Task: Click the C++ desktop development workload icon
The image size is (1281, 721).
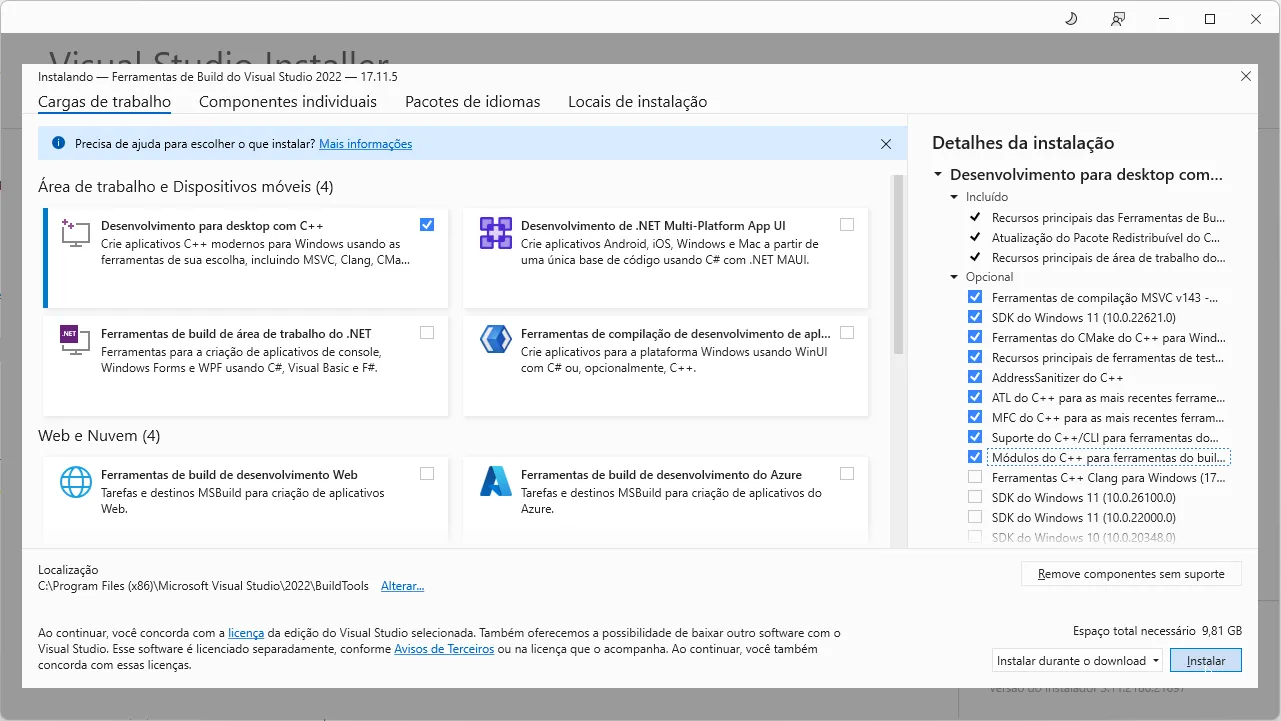Action: point(76,233)
